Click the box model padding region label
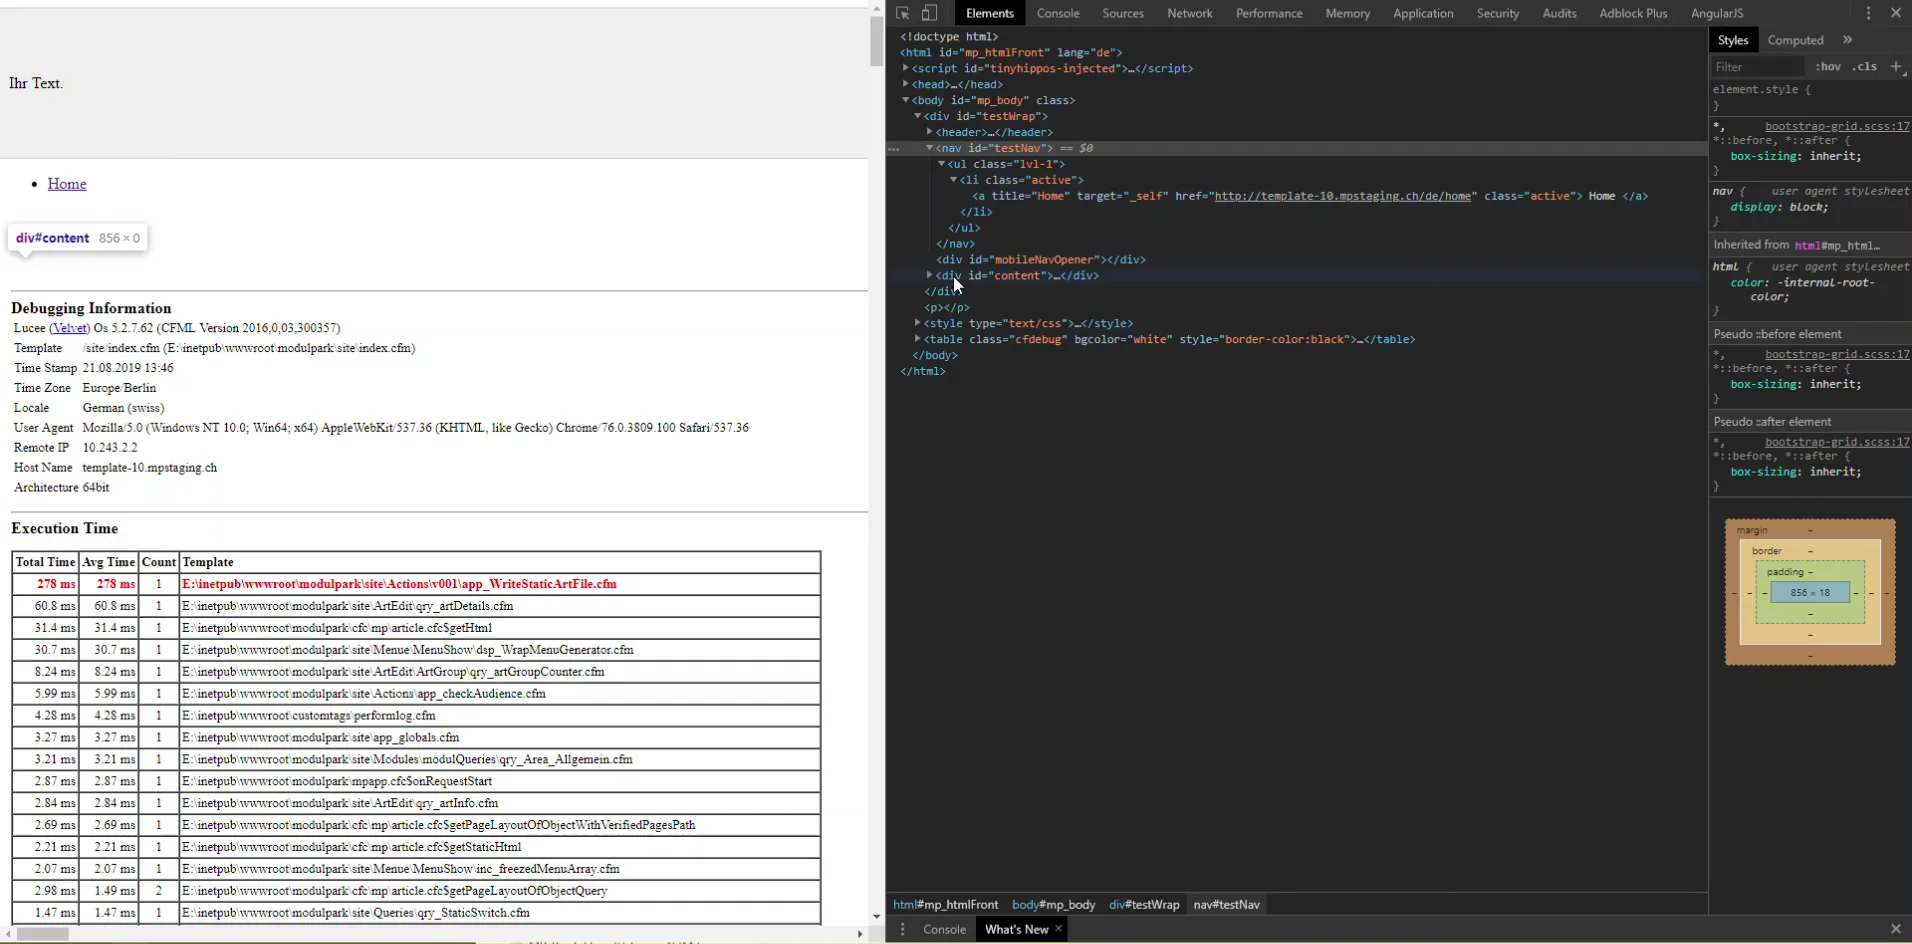This screenshot has width=1912, height=944. (1785, 572)
